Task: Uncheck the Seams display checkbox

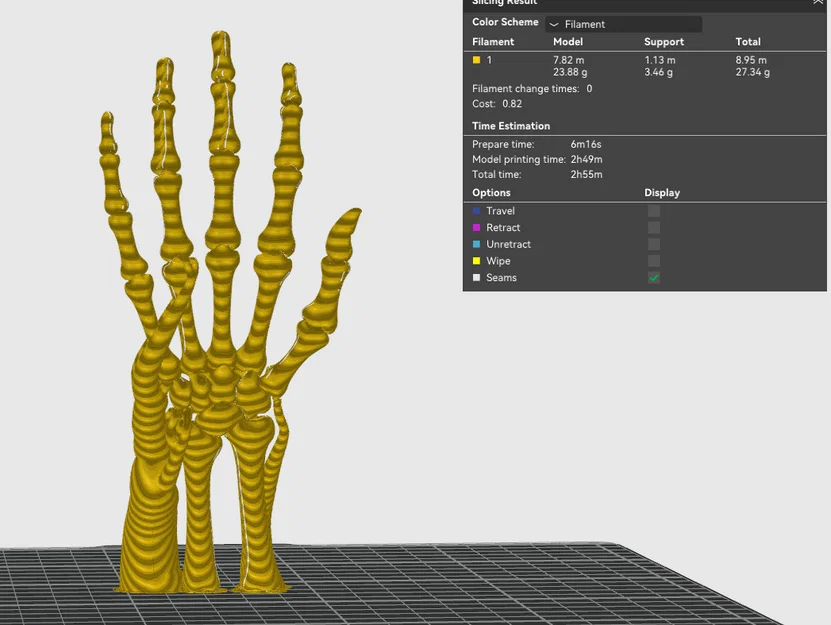Action: pos(654,278)
